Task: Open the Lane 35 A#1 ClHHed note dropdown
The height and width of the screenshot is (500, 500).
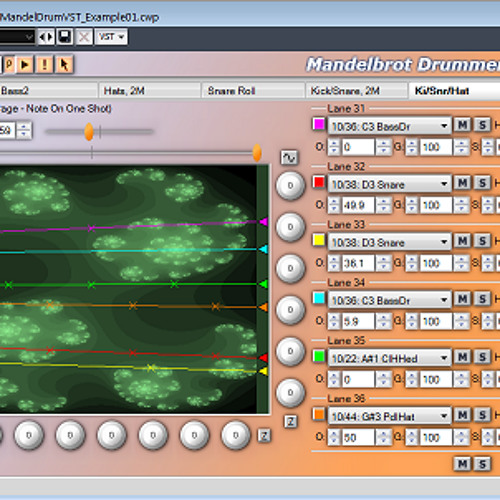Action: coord(389,358)
